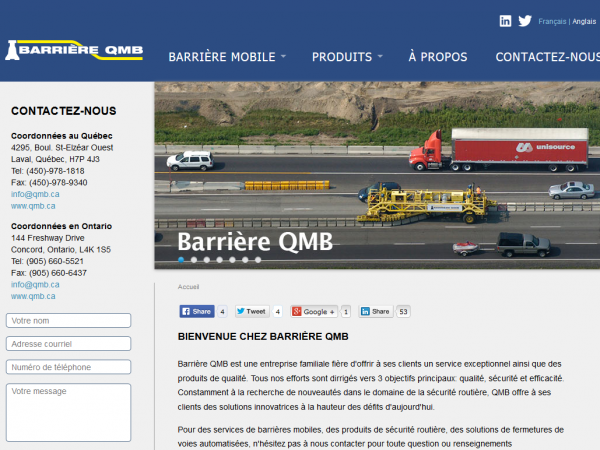Click the Numéro de téléphone field
600x450 pixels.
click(x=68, y=367)
